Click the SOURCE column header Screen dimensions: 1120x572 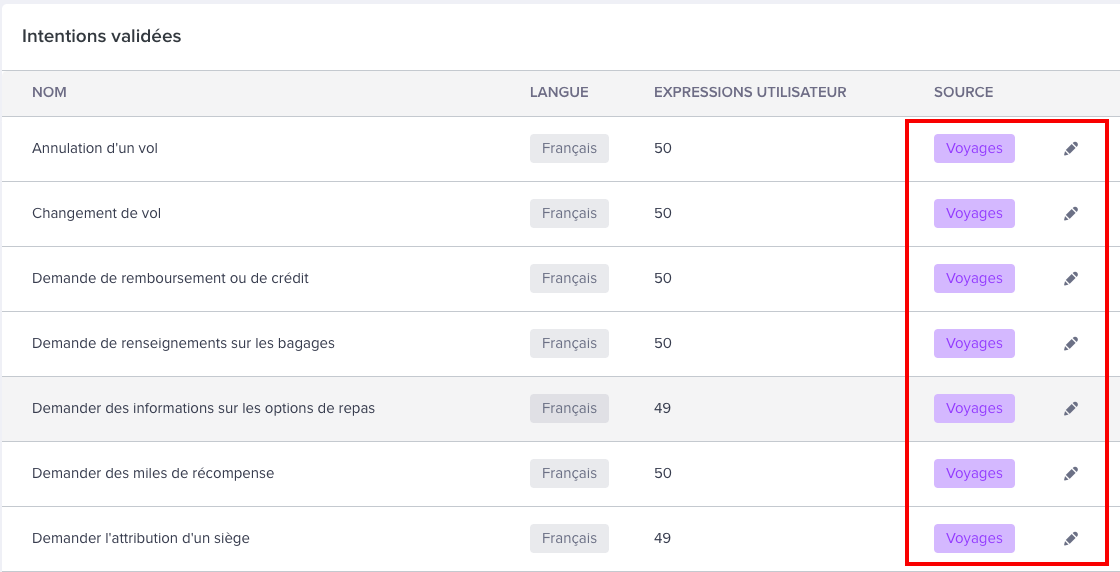pyautogui.click(x=963, y=92)
